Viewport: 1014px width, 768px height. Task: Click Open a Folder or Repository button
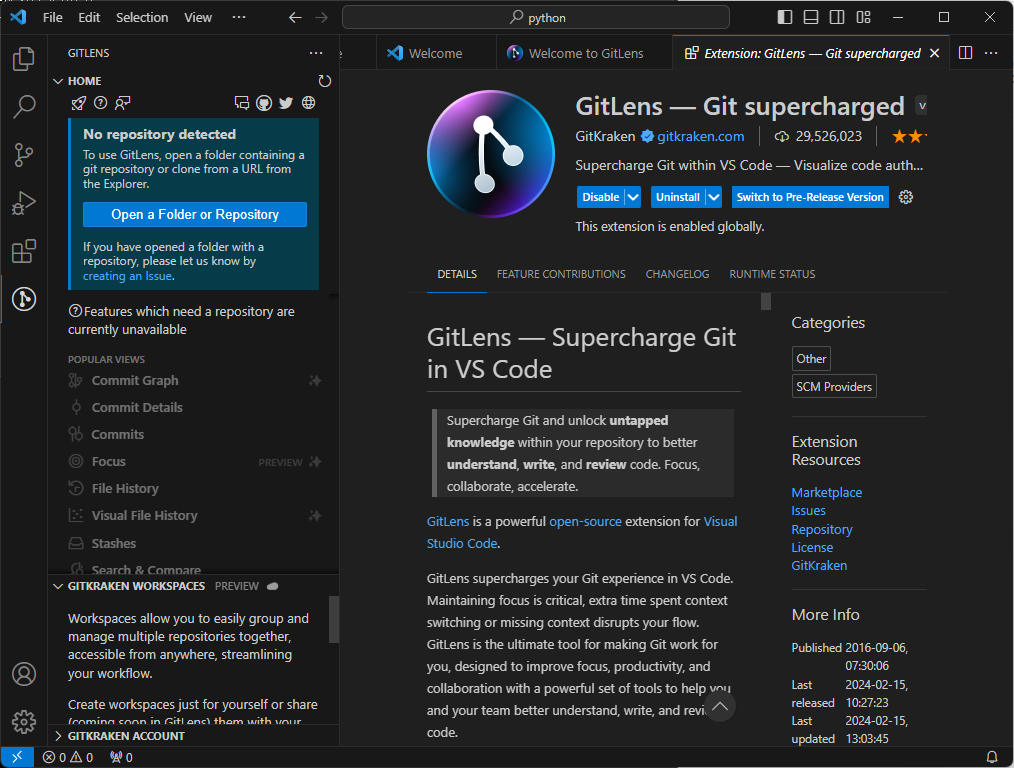(195, 215)
